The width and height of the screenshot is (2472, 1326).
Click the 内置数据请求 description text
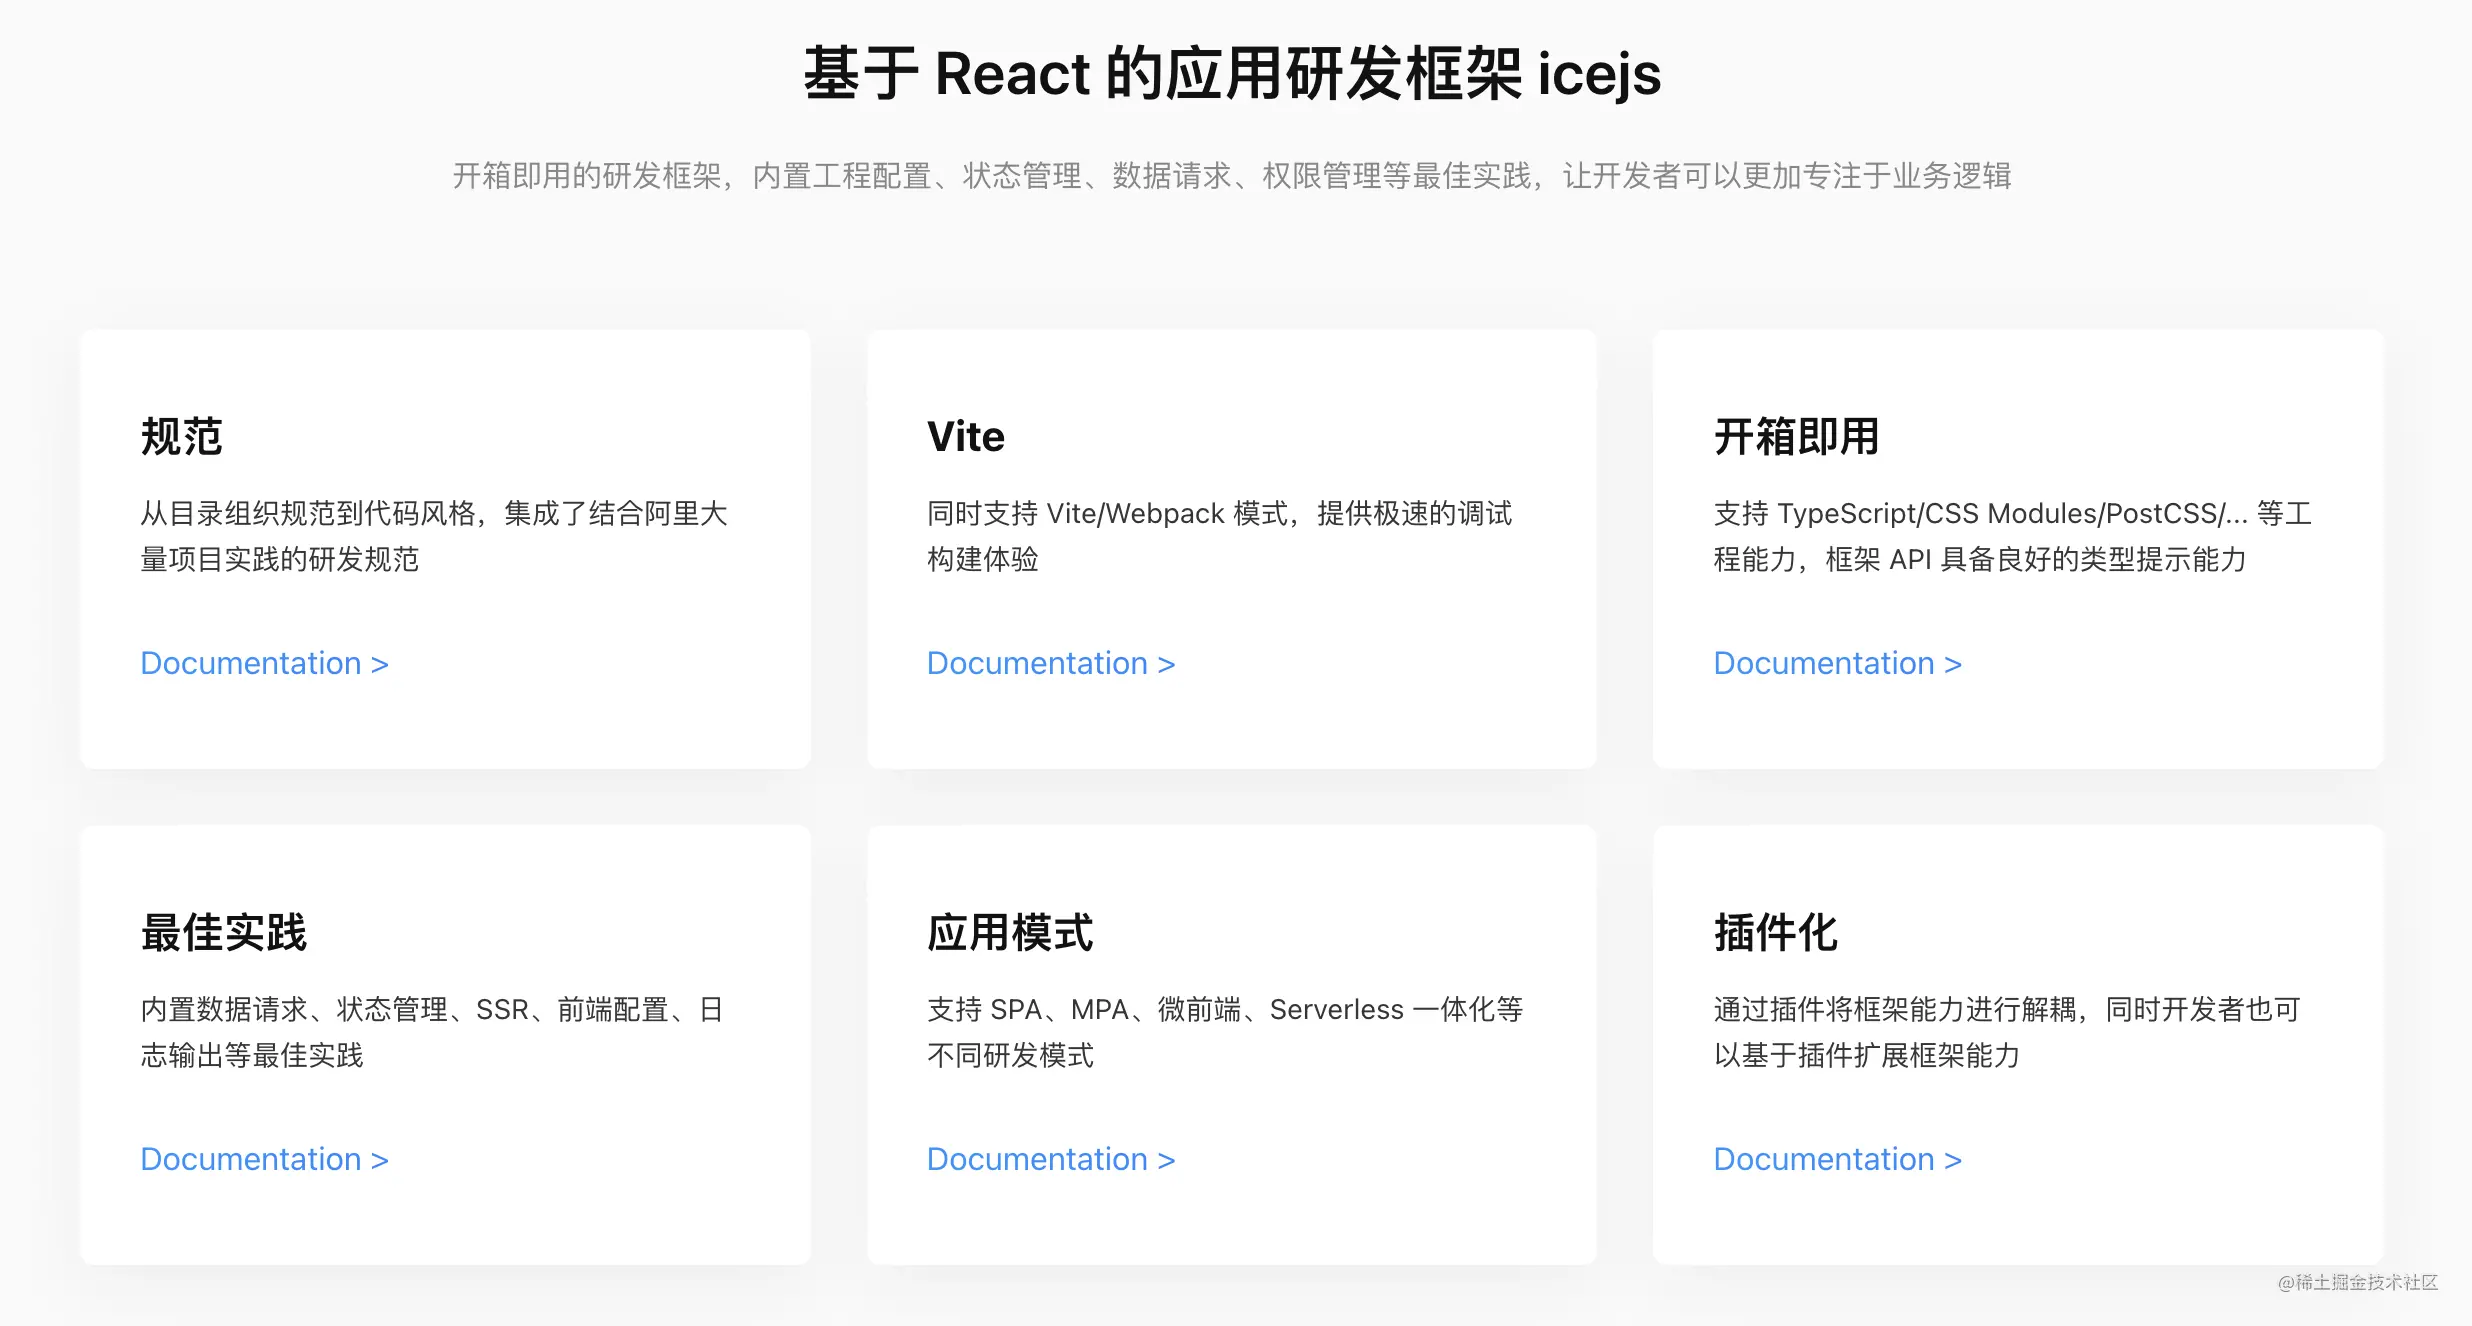coord(431,1010)
